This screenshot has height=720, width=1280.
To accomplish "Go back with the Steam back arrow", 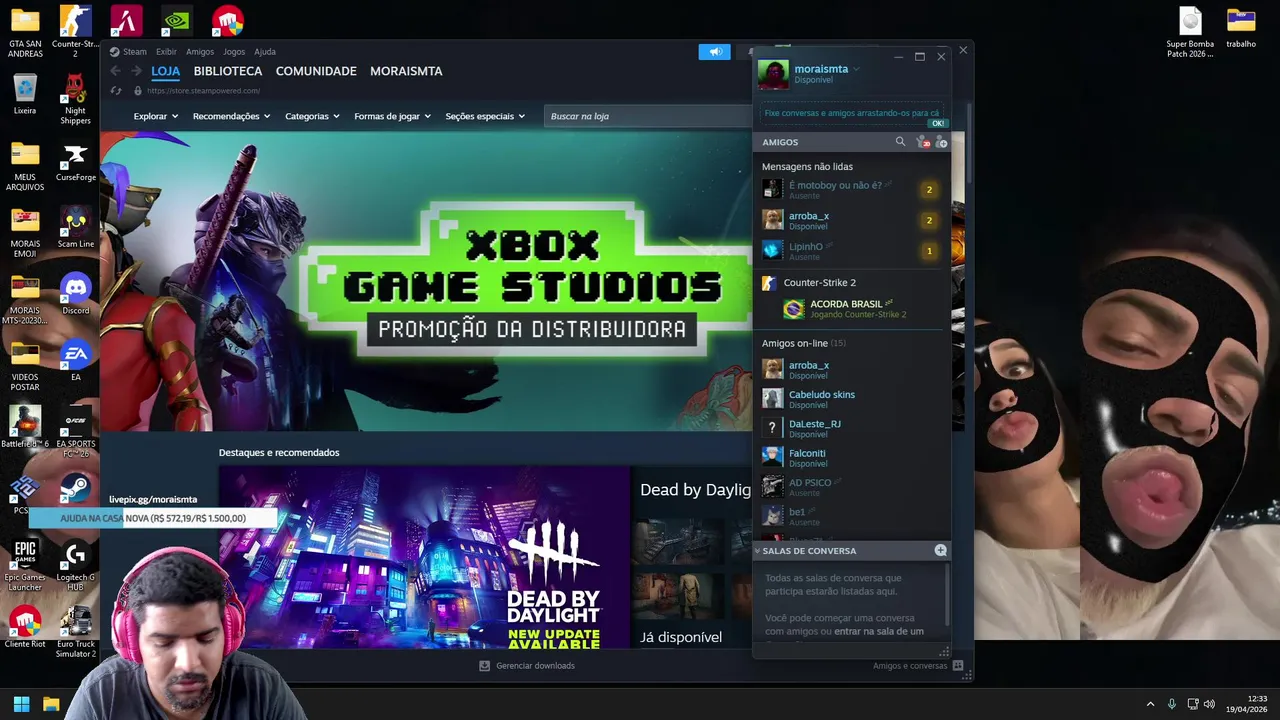I will click(115, 71).
